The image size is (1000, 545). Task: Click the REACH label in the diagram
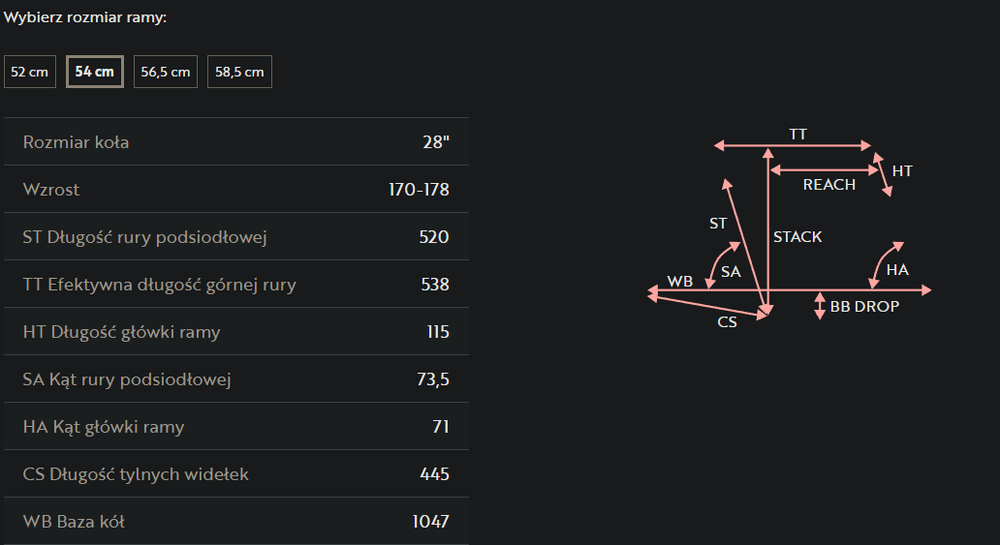click(829, 184)
